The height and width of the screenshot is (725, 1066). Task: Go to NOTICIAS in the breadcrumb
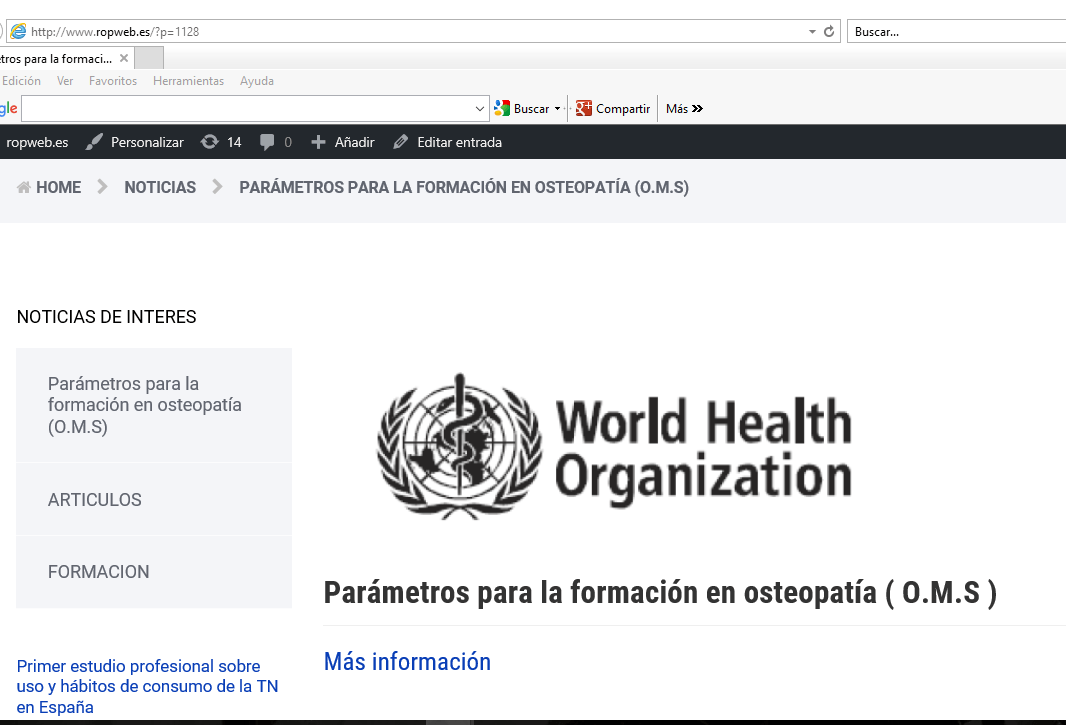coord(160,187)
